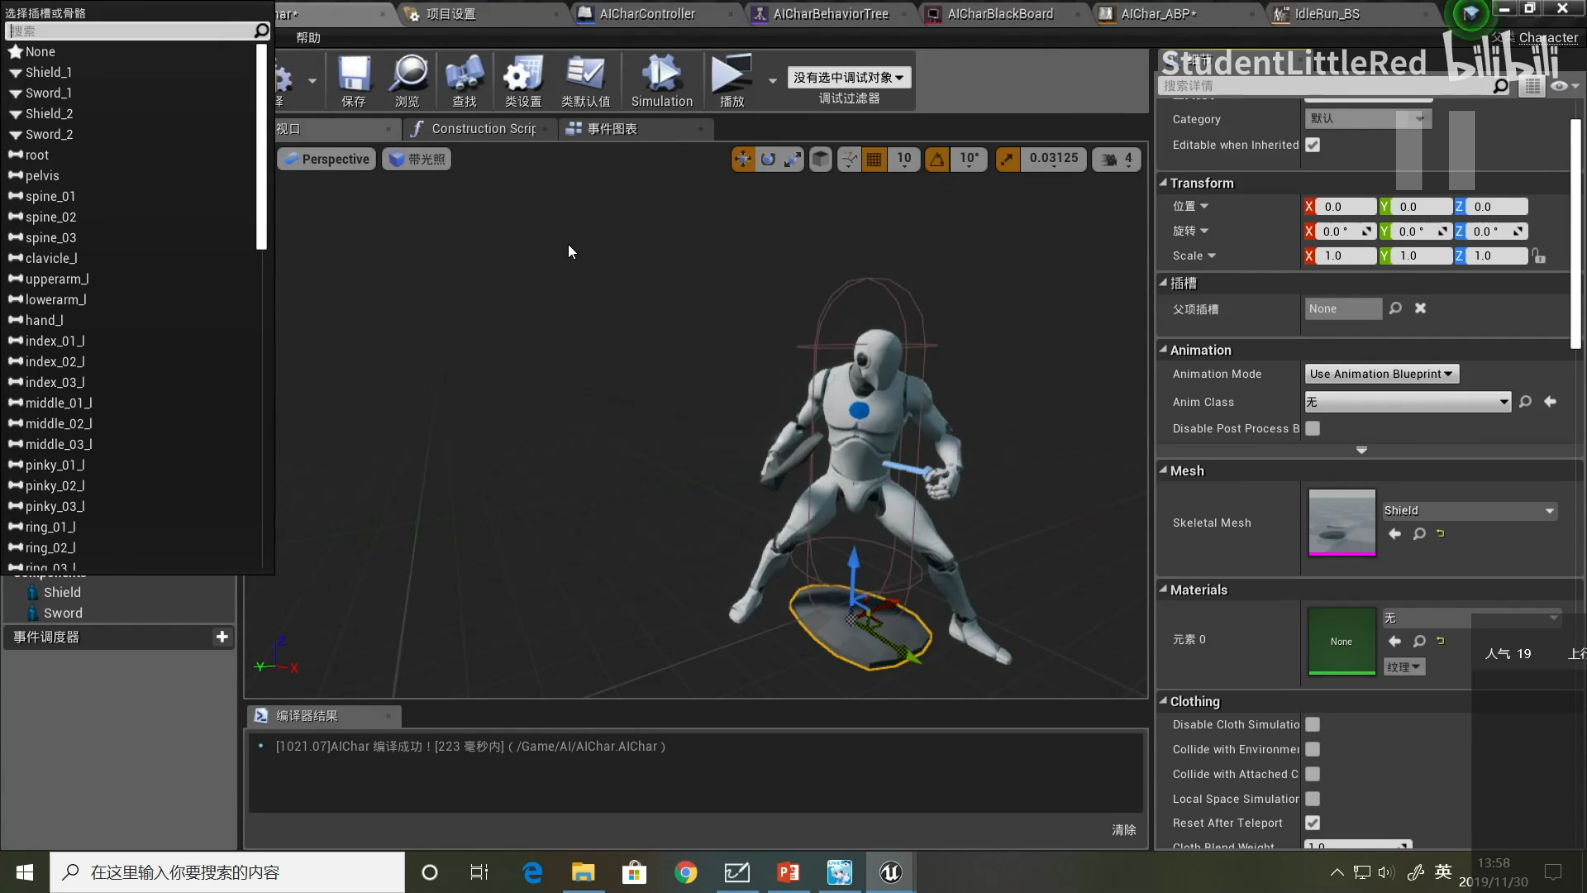This screenshot has width=1587, height=893.
Task: Collapse the Mesh section
Action: (x=1164, y=470)
